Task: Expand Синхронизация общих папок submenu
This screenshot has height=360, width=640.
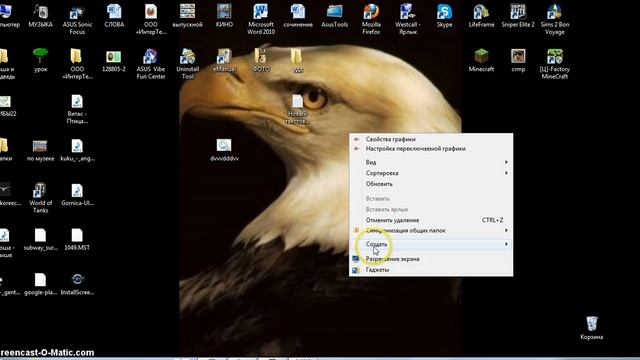Action: point(431,231)
